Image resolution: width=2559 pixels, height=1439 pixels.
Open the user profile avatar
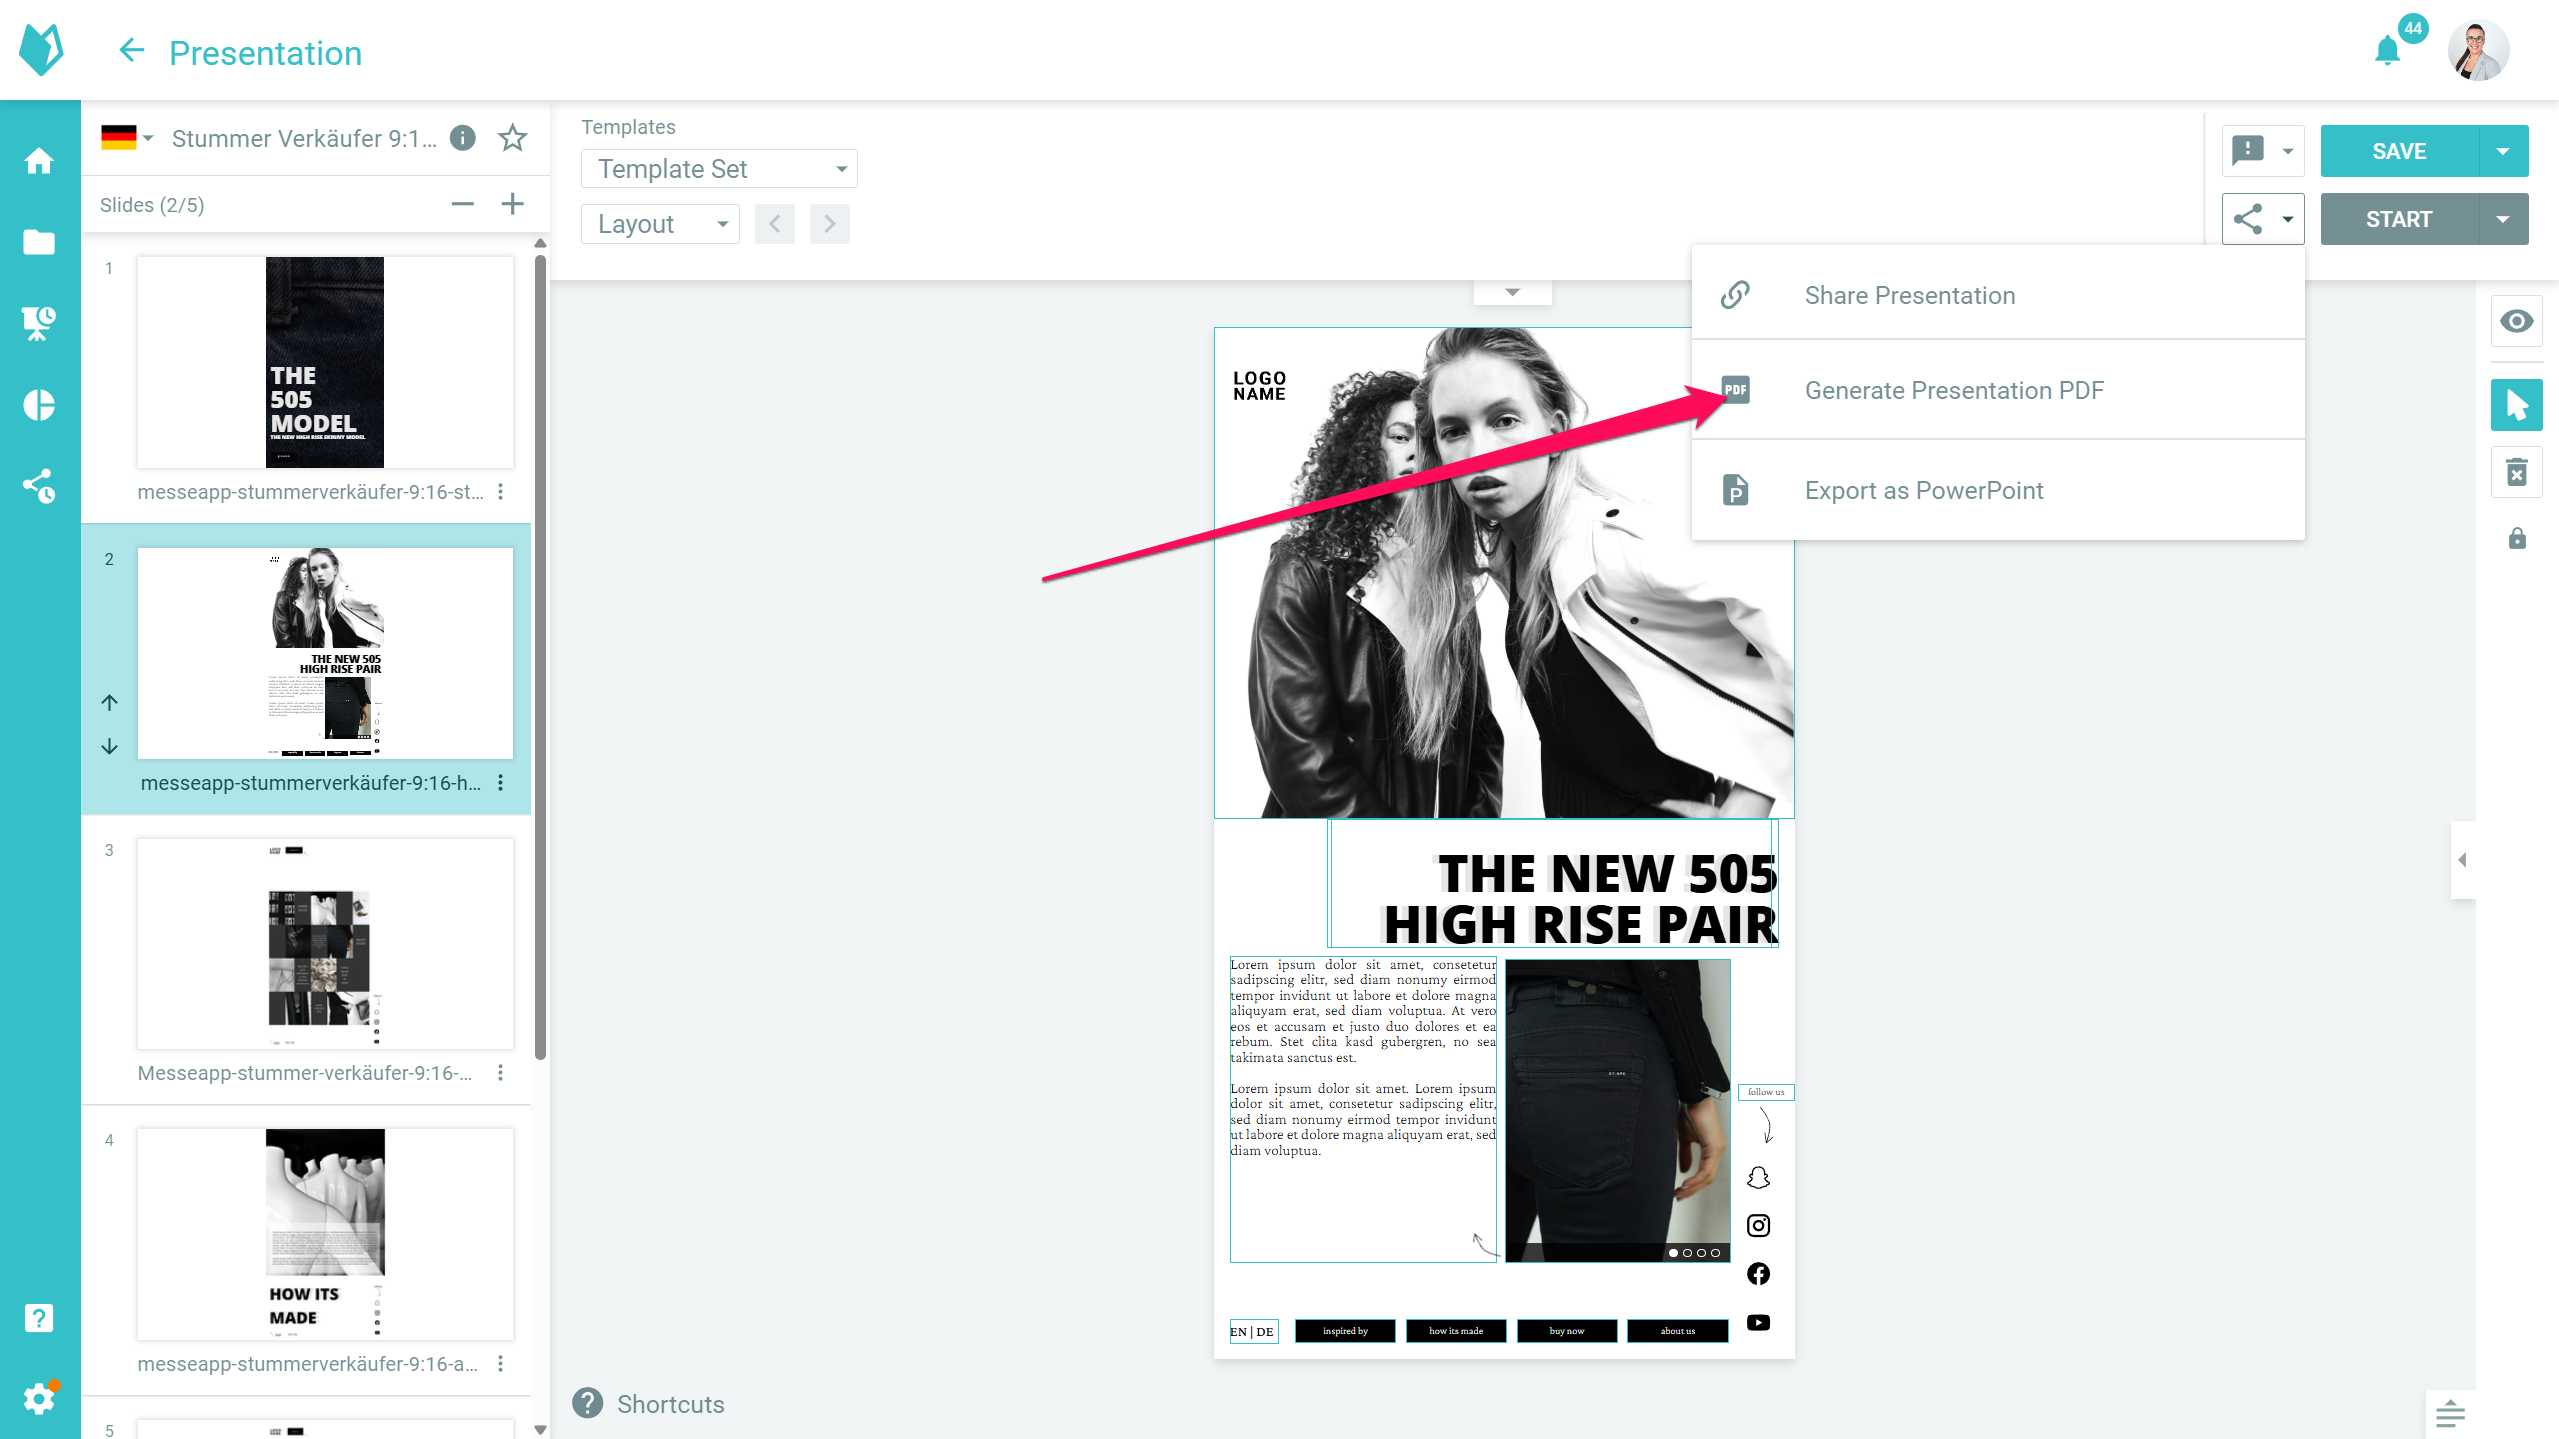(2478, 50)
